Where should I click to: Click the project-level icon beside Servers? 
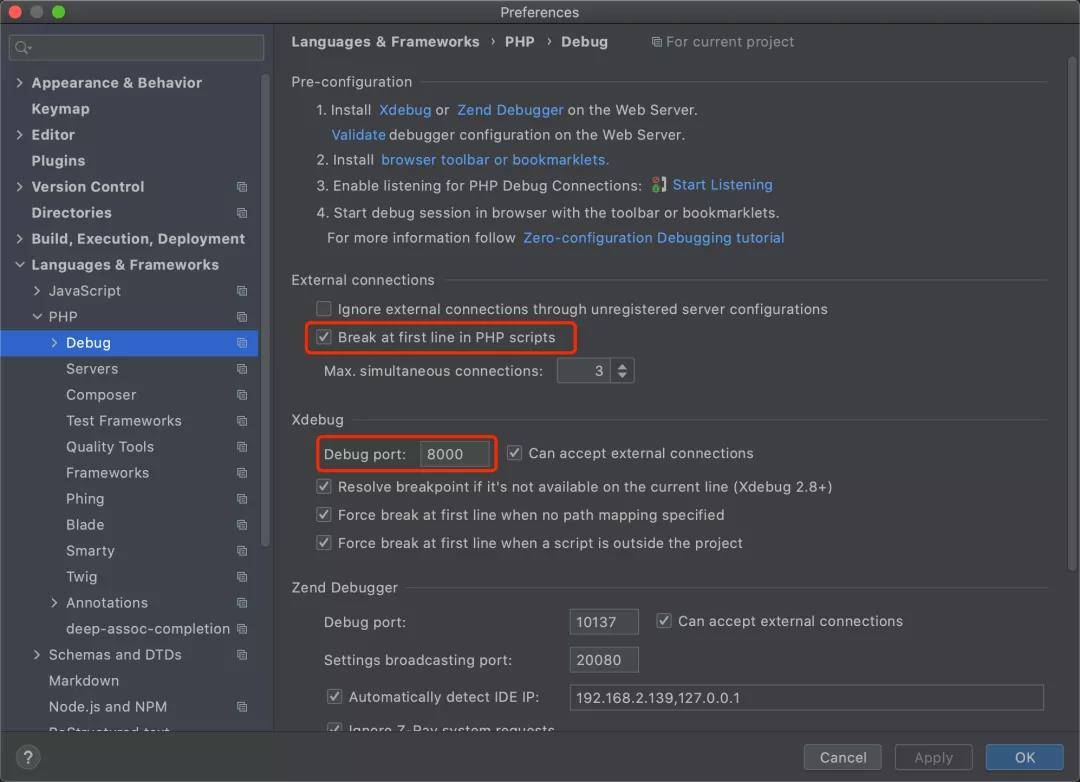[x=242, y=369]
